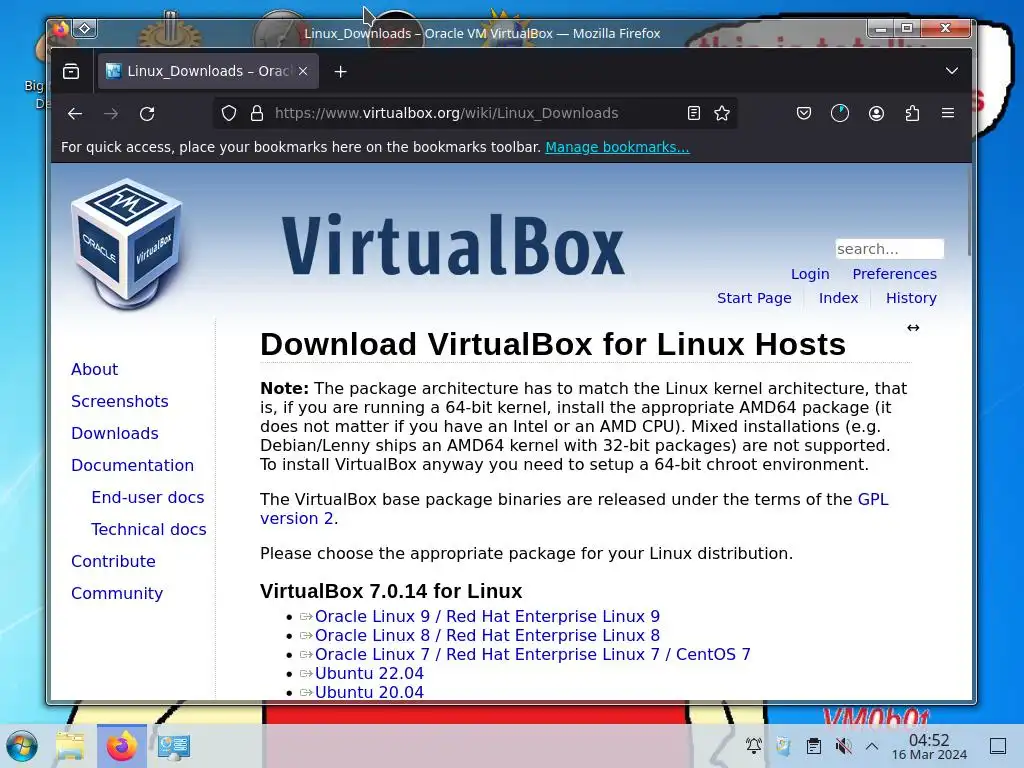Bookmark this page with the star icon
This screenshot has height=768, width=1024.
tap(722, 113)
